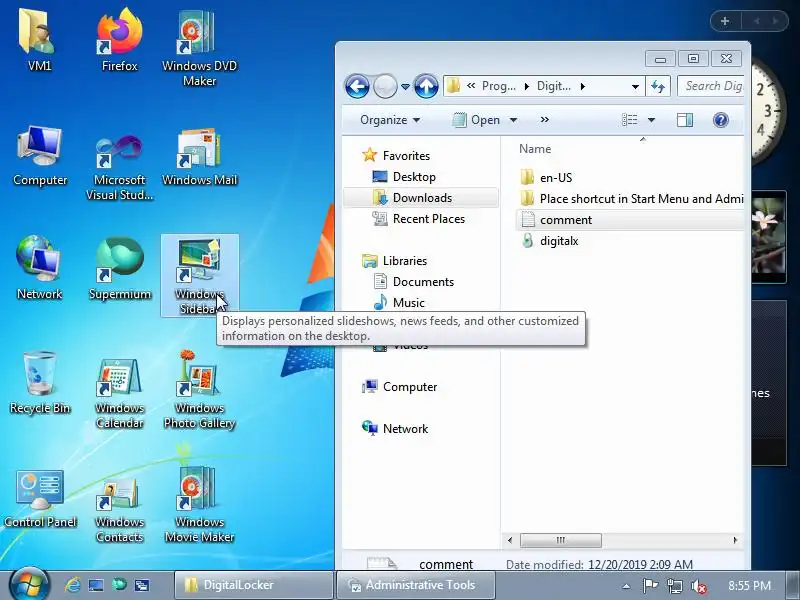Select the Windows Mail desktop shortcut
Screen dimensions: 800x600
click(199, 157)
